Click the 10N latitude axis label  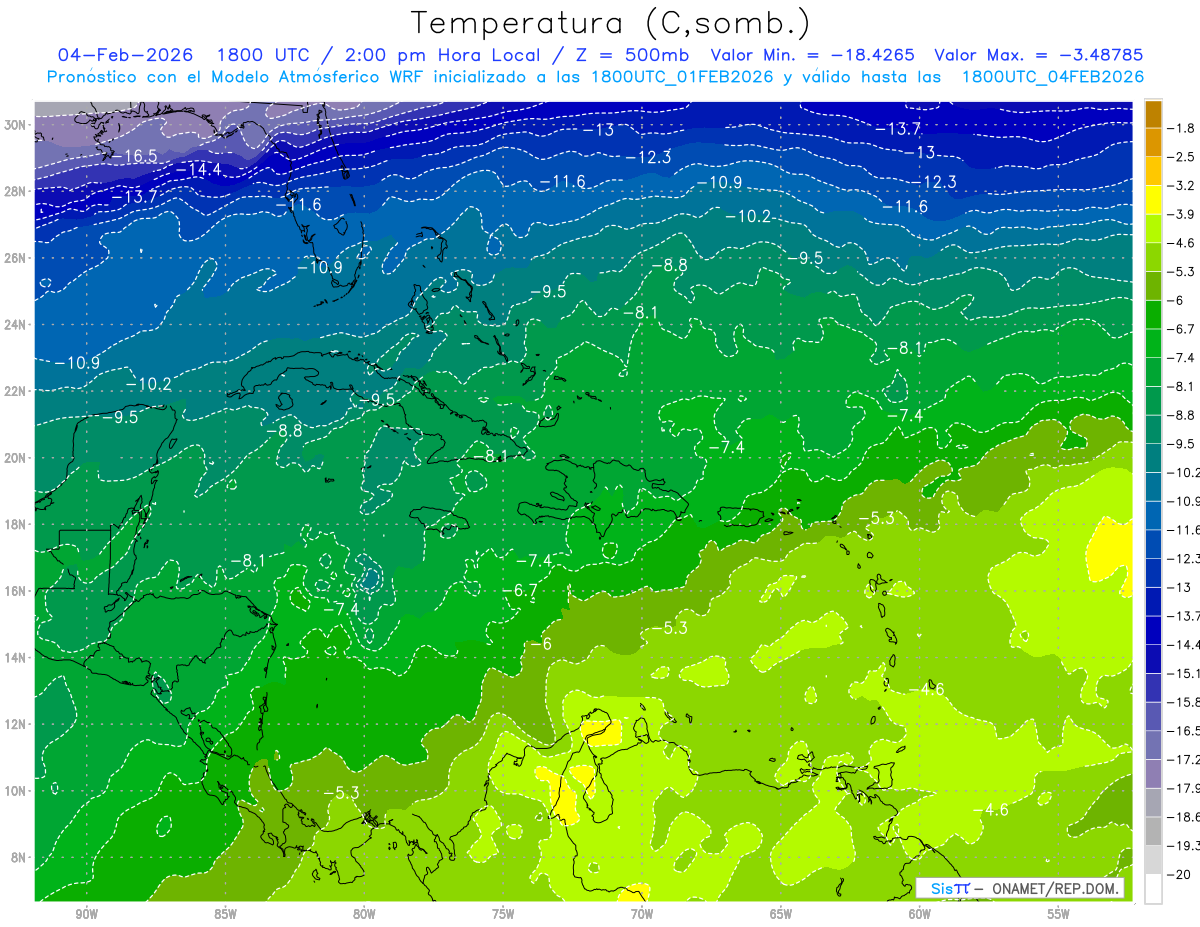pyautogui.click(x=17, y=790)
